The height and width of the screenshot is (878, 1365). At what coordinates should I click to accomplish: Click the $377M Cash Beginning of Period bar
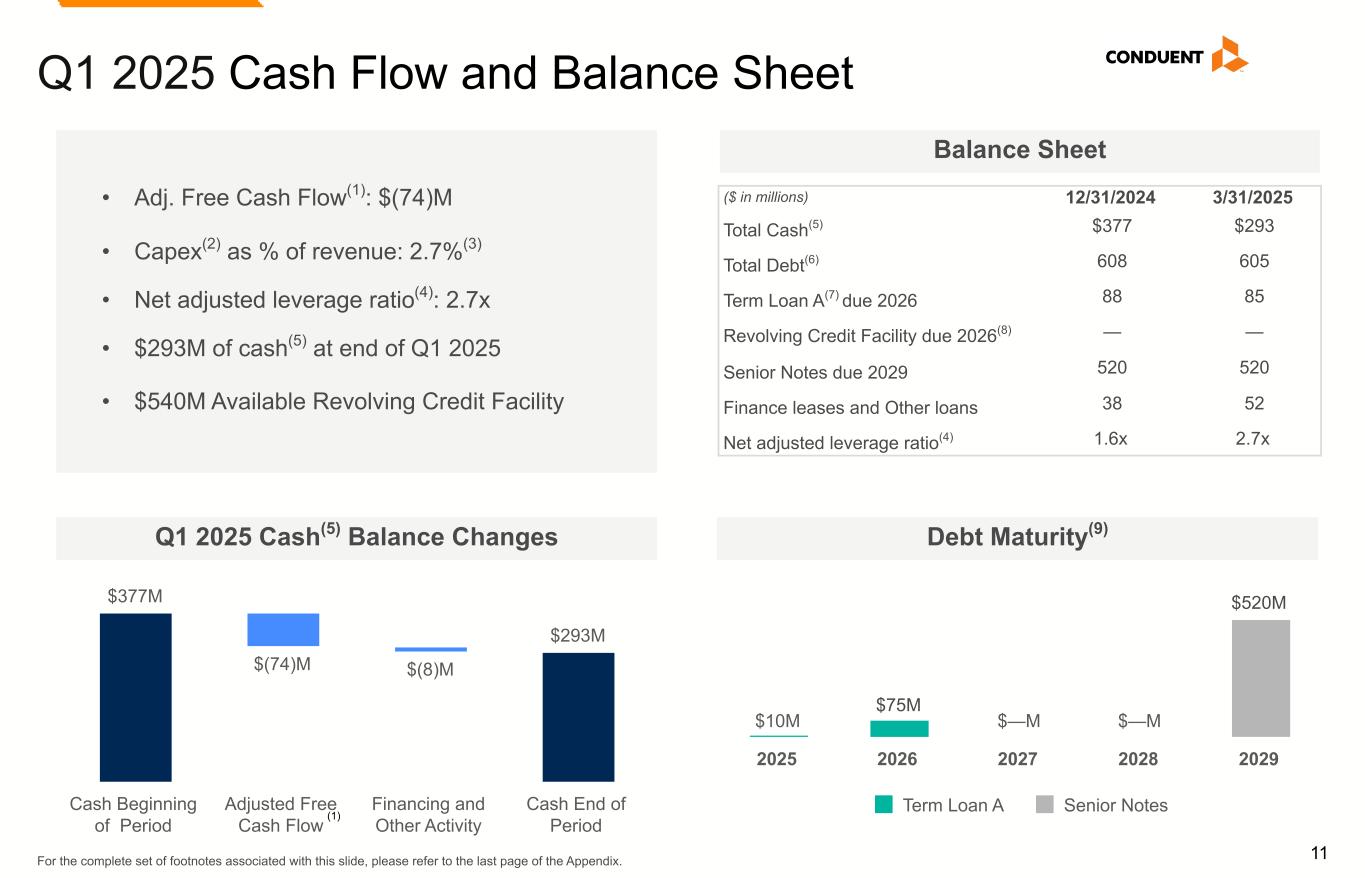[135, 697]
